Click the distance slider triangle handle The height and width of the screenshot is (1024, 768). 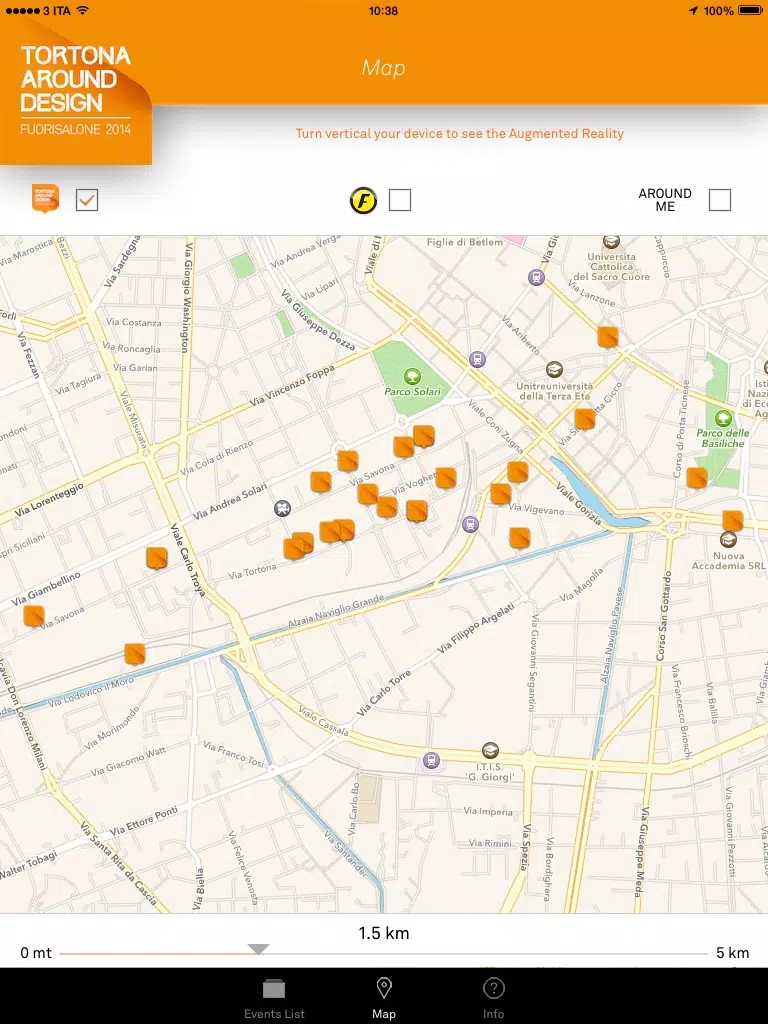pyautogui.click(x=259, y=949)
